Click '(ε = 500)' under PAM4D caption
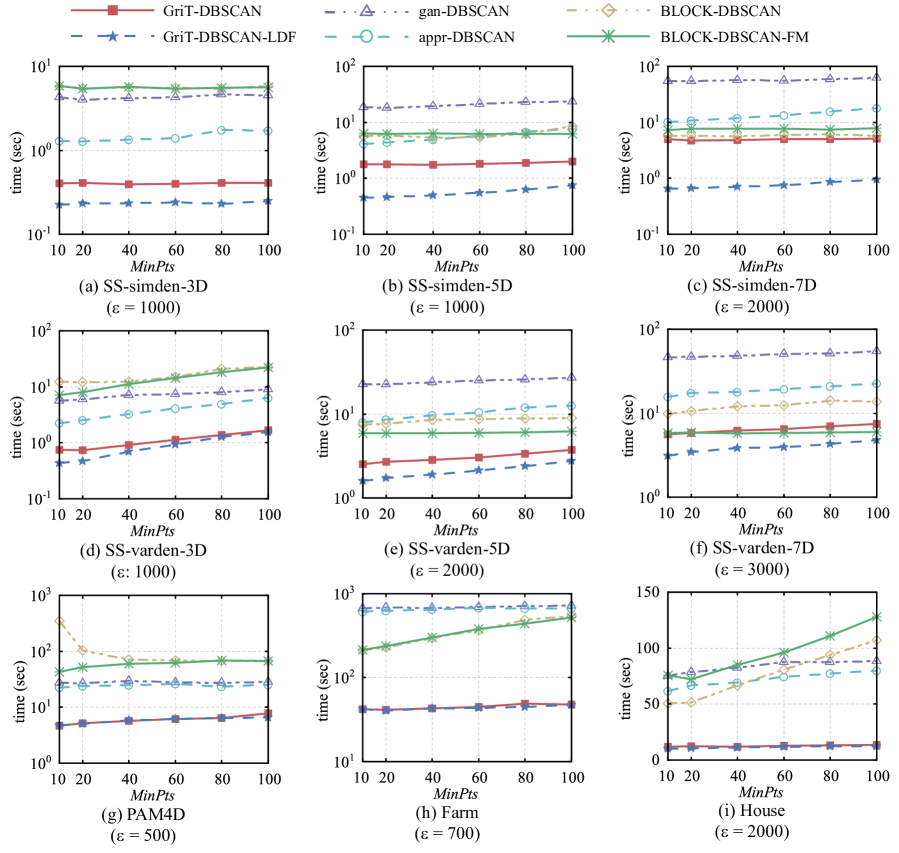899x853 pixels. pos(143,836)
